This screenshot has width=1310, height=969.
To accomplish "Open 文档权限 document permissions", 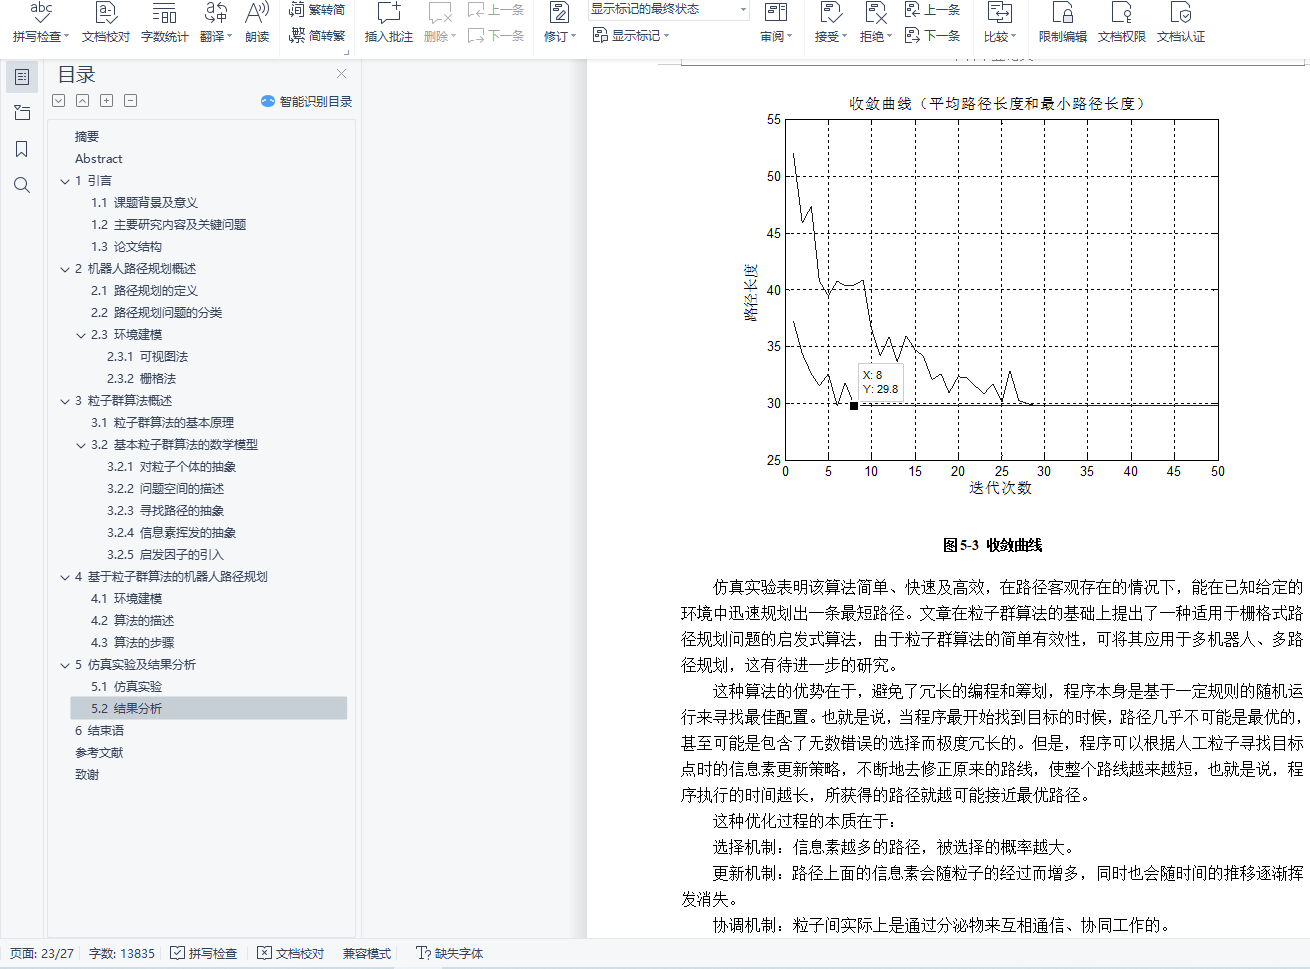I will pos(1121,22).
